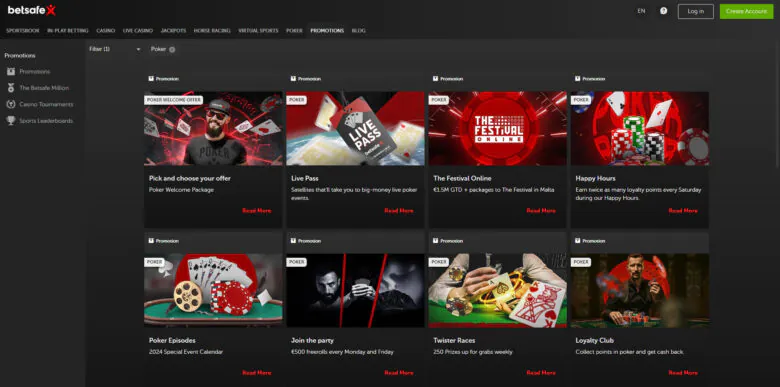780x387 pixels.
Task: Open the help question mark icon
Action: click(x=664, y=11)
